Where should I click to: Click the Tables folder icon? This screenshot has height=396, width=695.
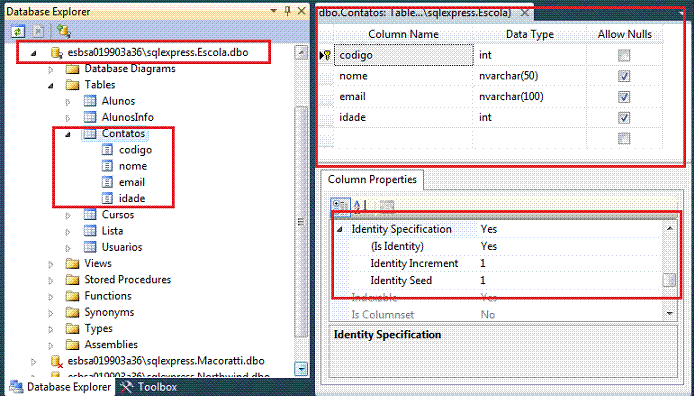[x=72, y=85]
